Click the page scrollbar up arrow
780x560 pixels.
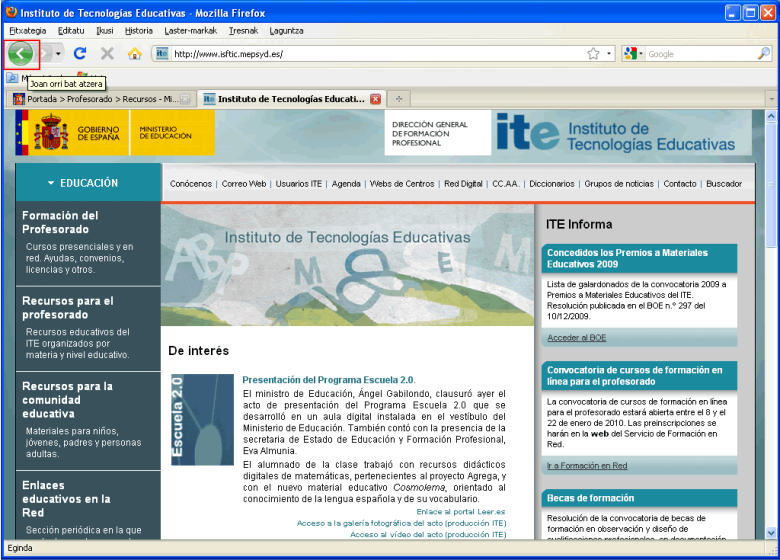tap(771, 116)
